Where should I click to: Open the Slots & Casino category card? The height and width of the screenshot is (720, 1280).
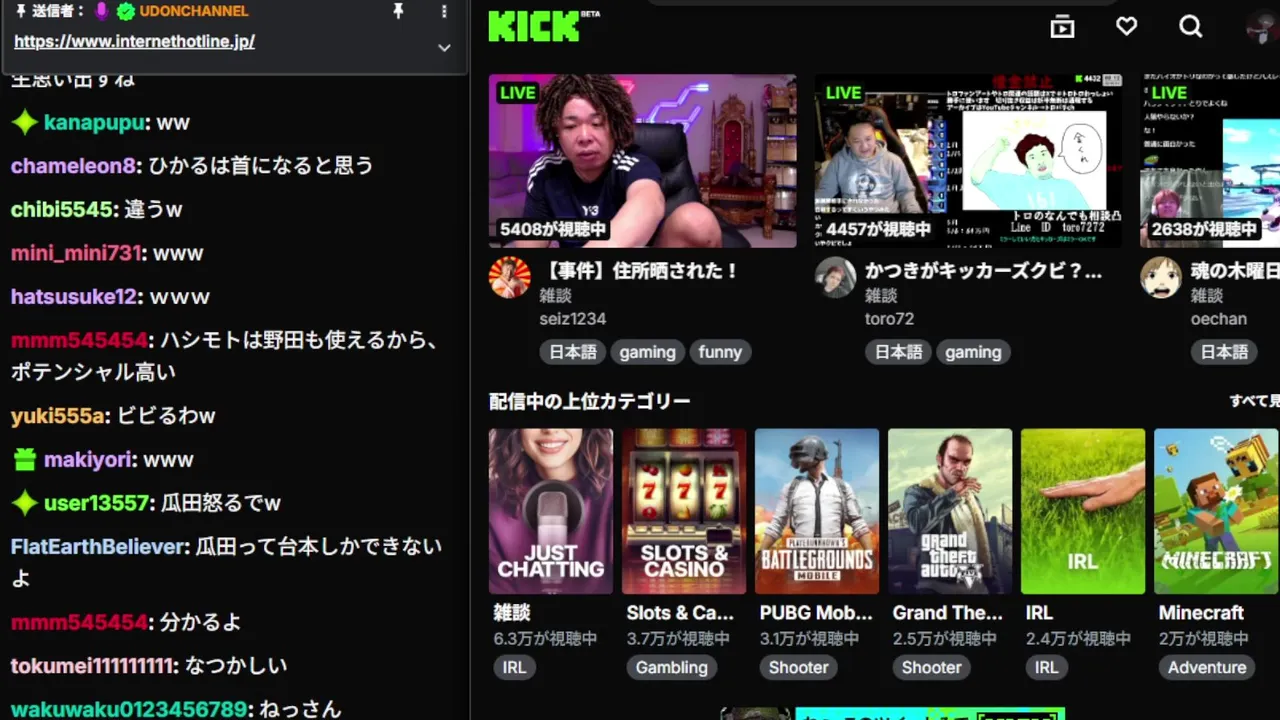point(684,511)
